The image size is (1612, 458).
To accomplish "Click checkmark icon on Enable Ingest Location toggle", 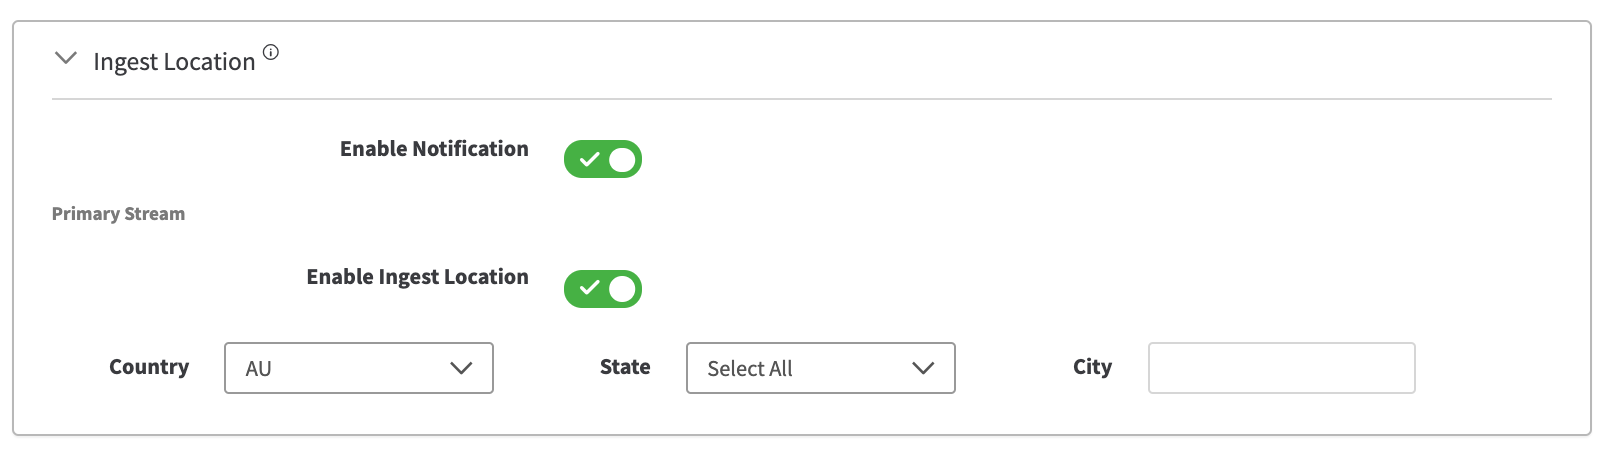I will click(589, 289).
